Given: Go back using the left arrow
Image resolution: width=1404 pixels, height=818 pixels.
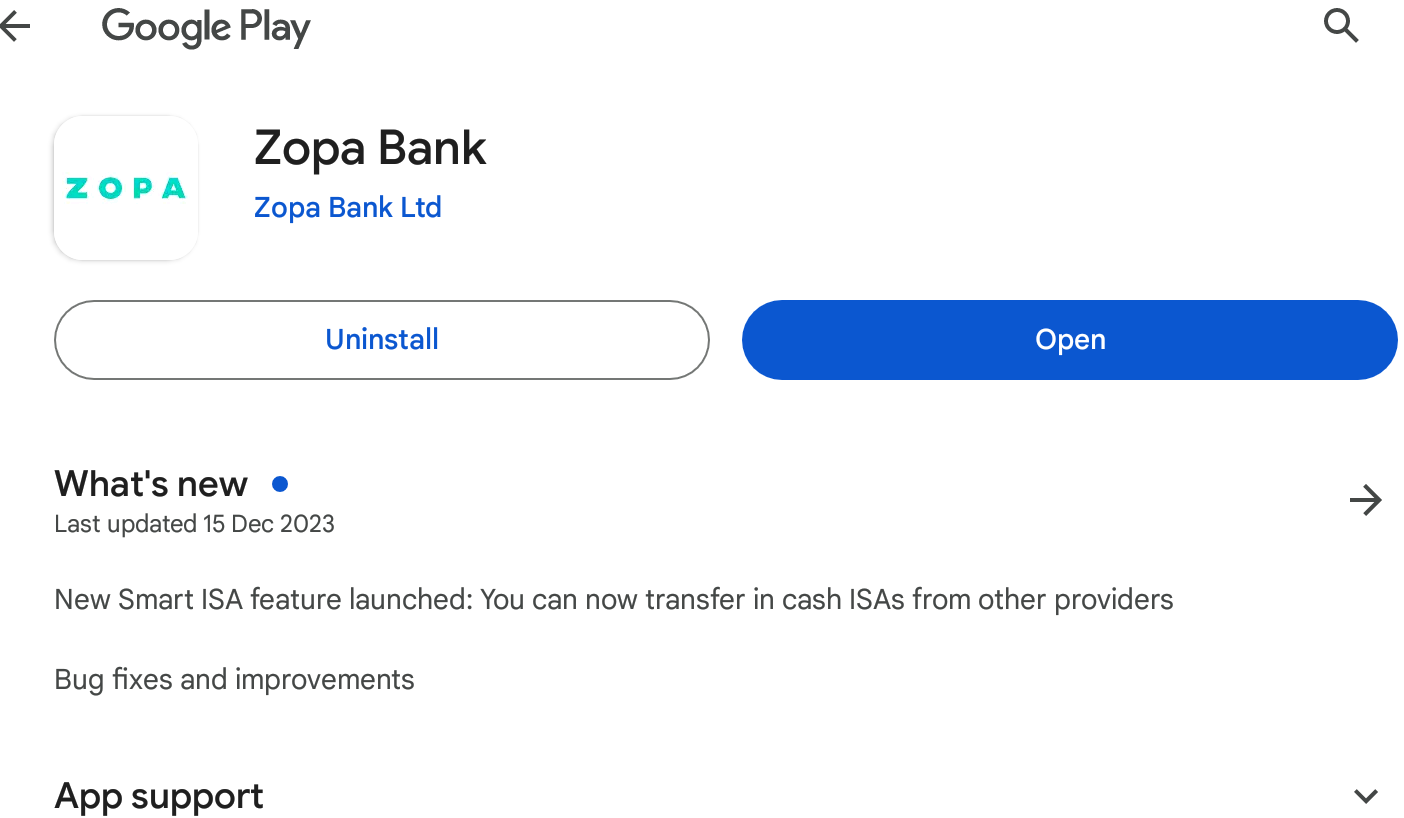Looking at the screenshot, I should pos(15,26).
